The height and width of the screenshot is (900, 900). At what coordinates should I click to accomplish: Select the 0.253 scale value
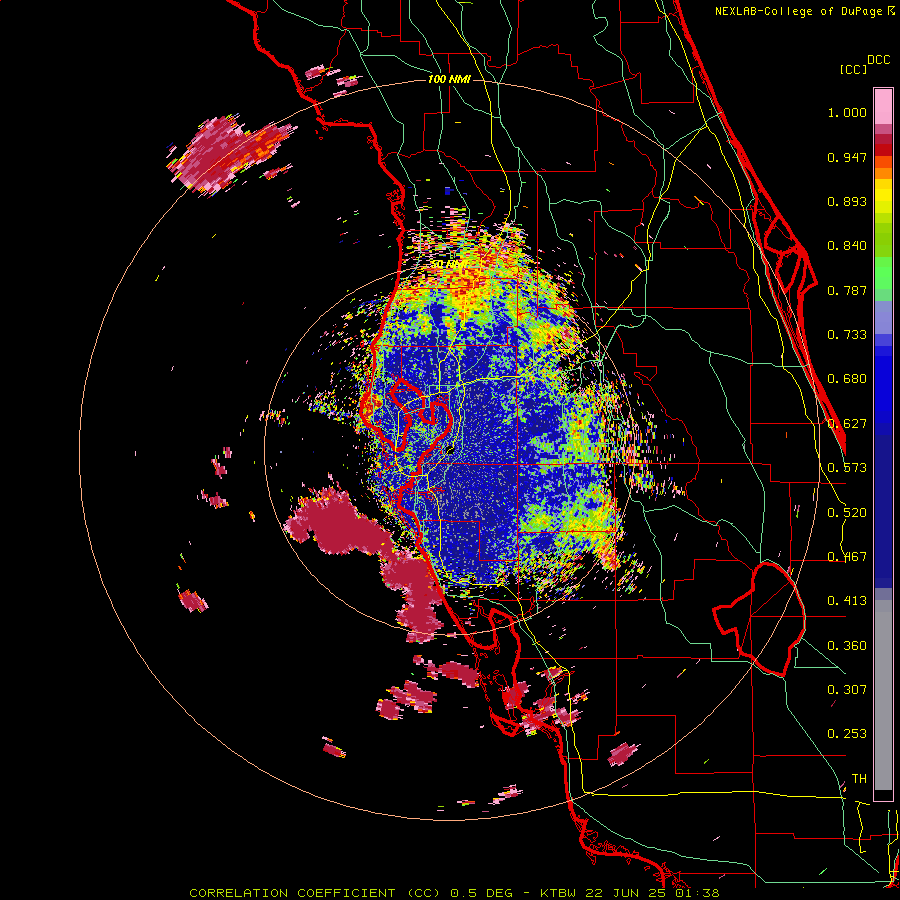pos(847,734)
